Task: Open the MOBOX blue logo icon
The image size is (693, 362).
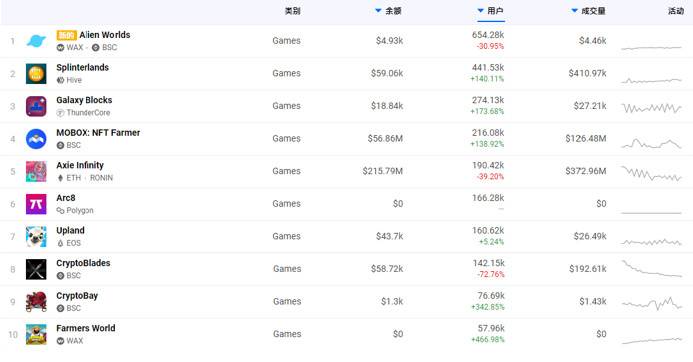Action: click(36, 139)
